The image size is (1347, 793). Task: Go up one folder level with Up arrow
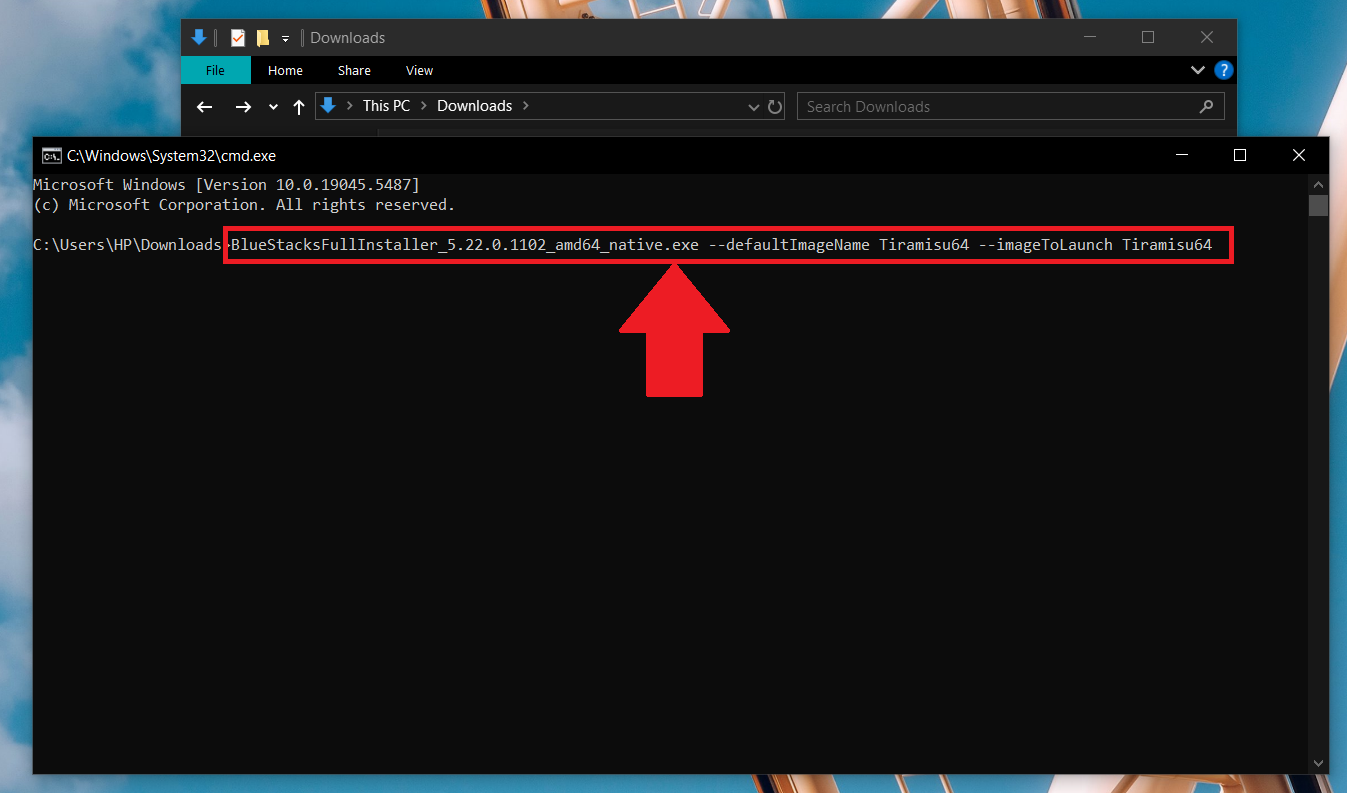coord(299,107)
